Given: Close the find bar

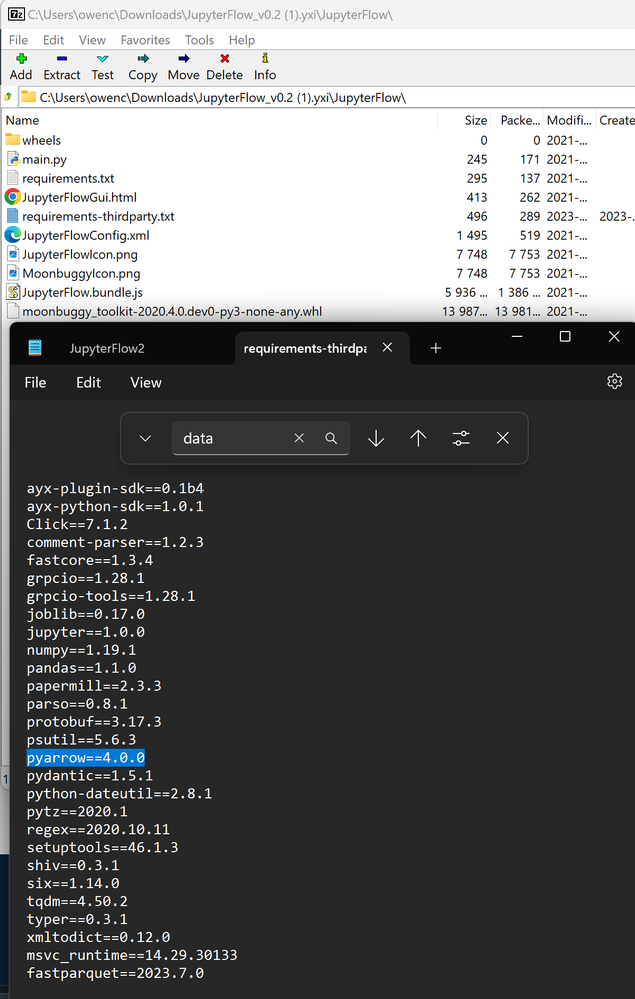Looking at the screenshot, I should 503,438.
